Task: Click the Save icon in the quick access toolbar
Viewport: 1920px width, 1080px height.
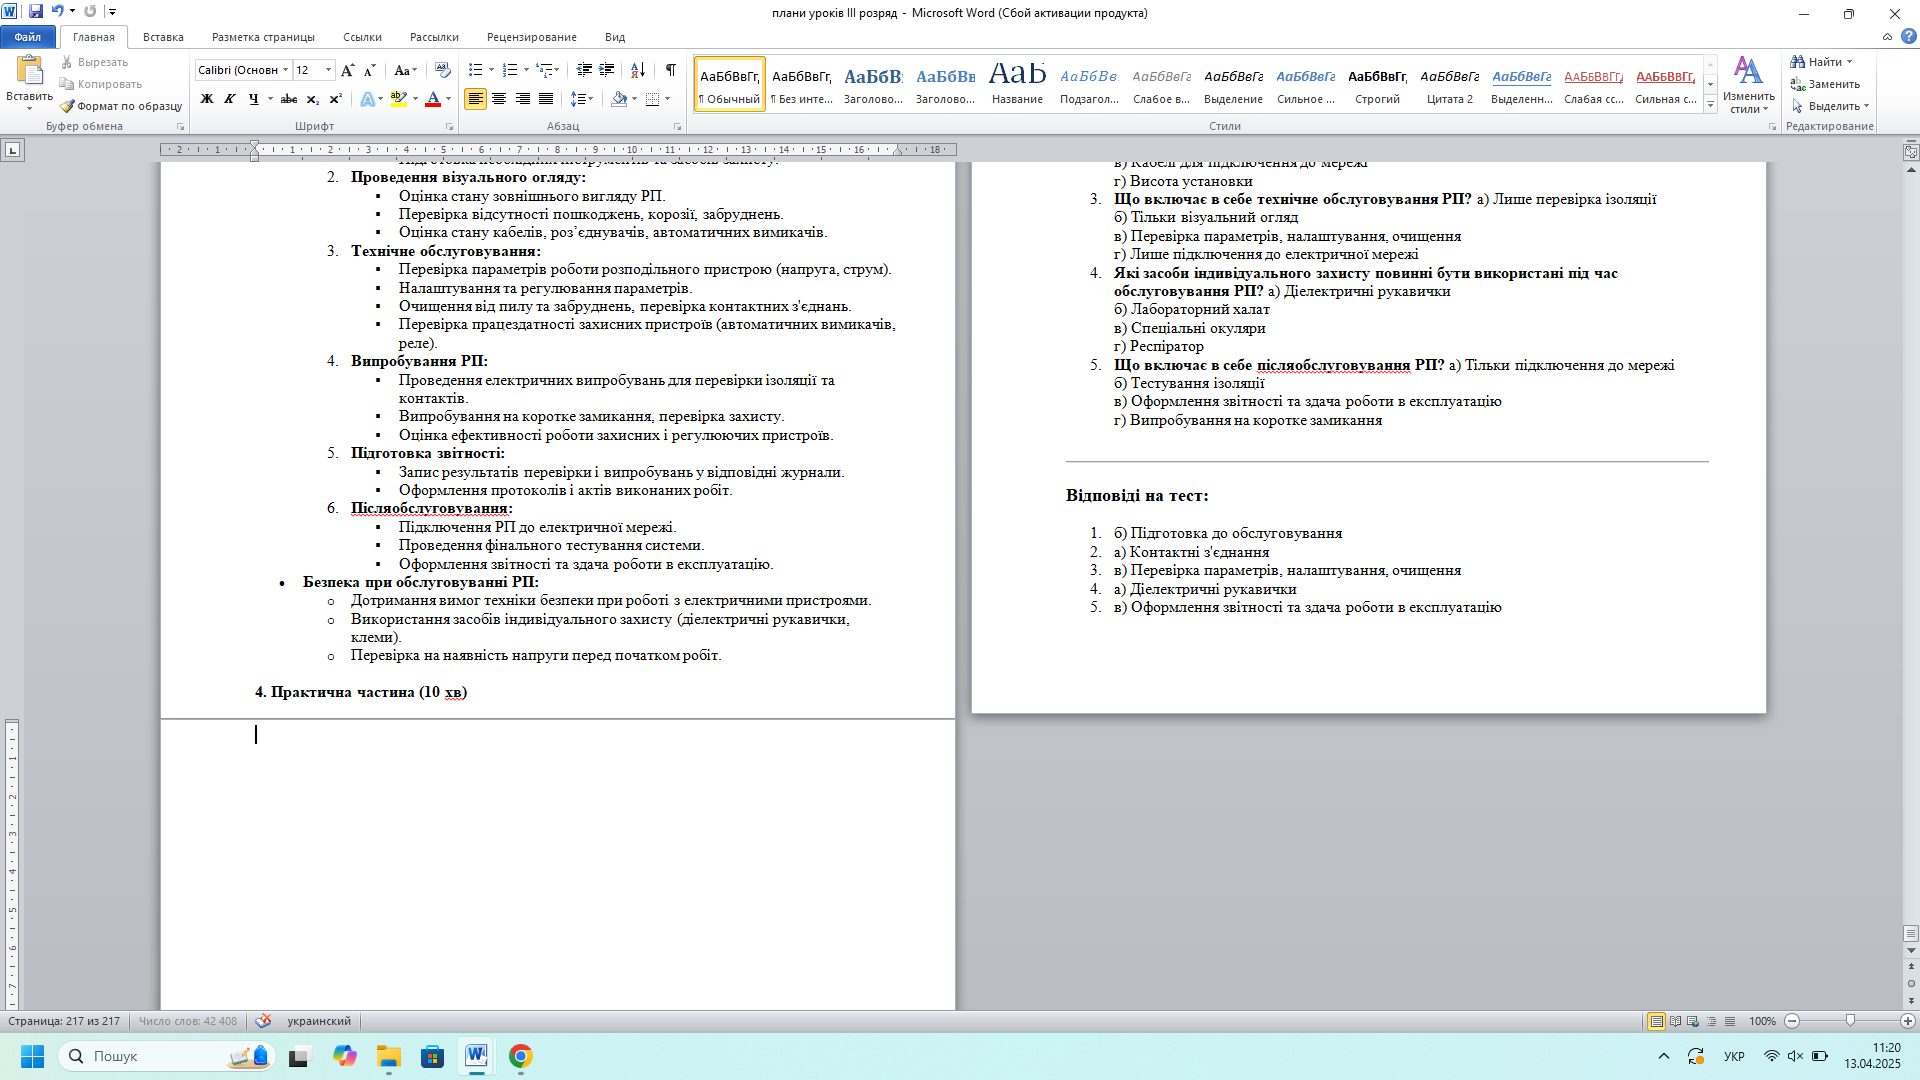Action: click(36, 12)
